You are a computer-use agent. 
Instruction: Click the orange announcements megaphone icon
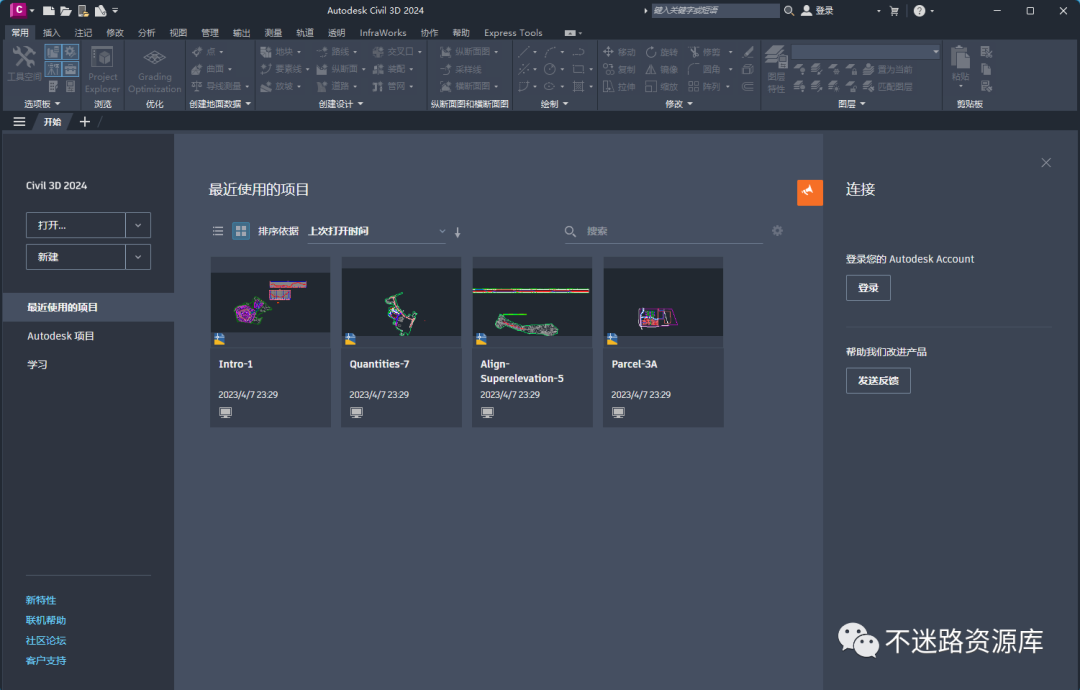pyautogui.click(x=810, y=192)
